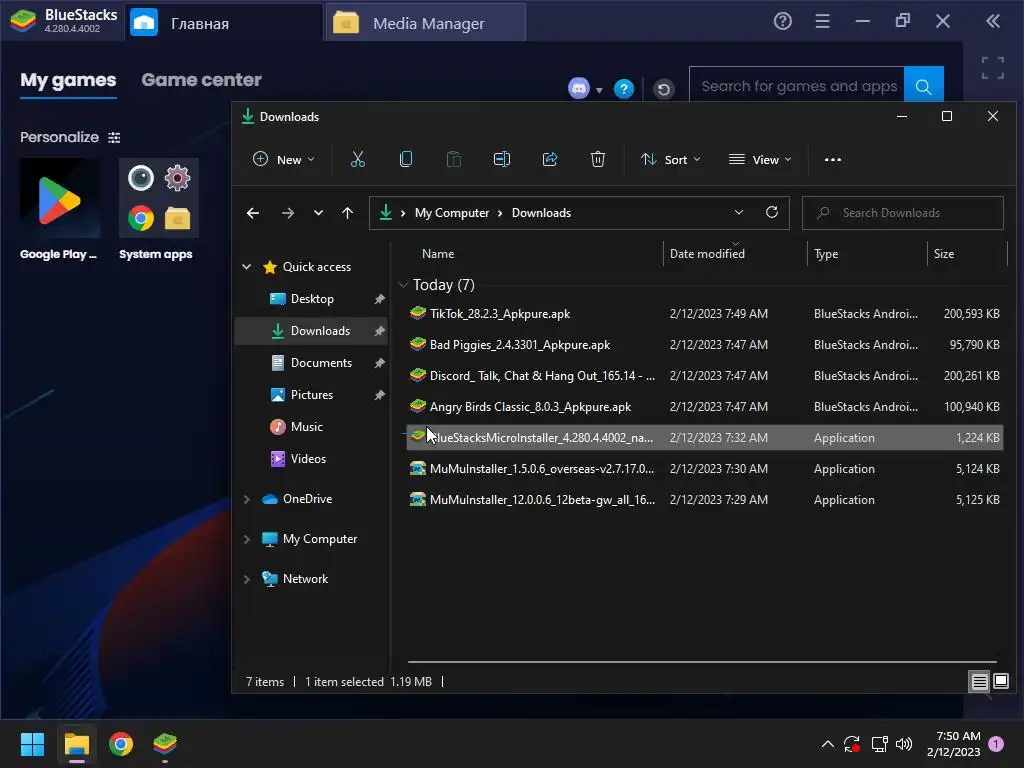Switch to the Media Manager tab

click(x=426, y=23)
